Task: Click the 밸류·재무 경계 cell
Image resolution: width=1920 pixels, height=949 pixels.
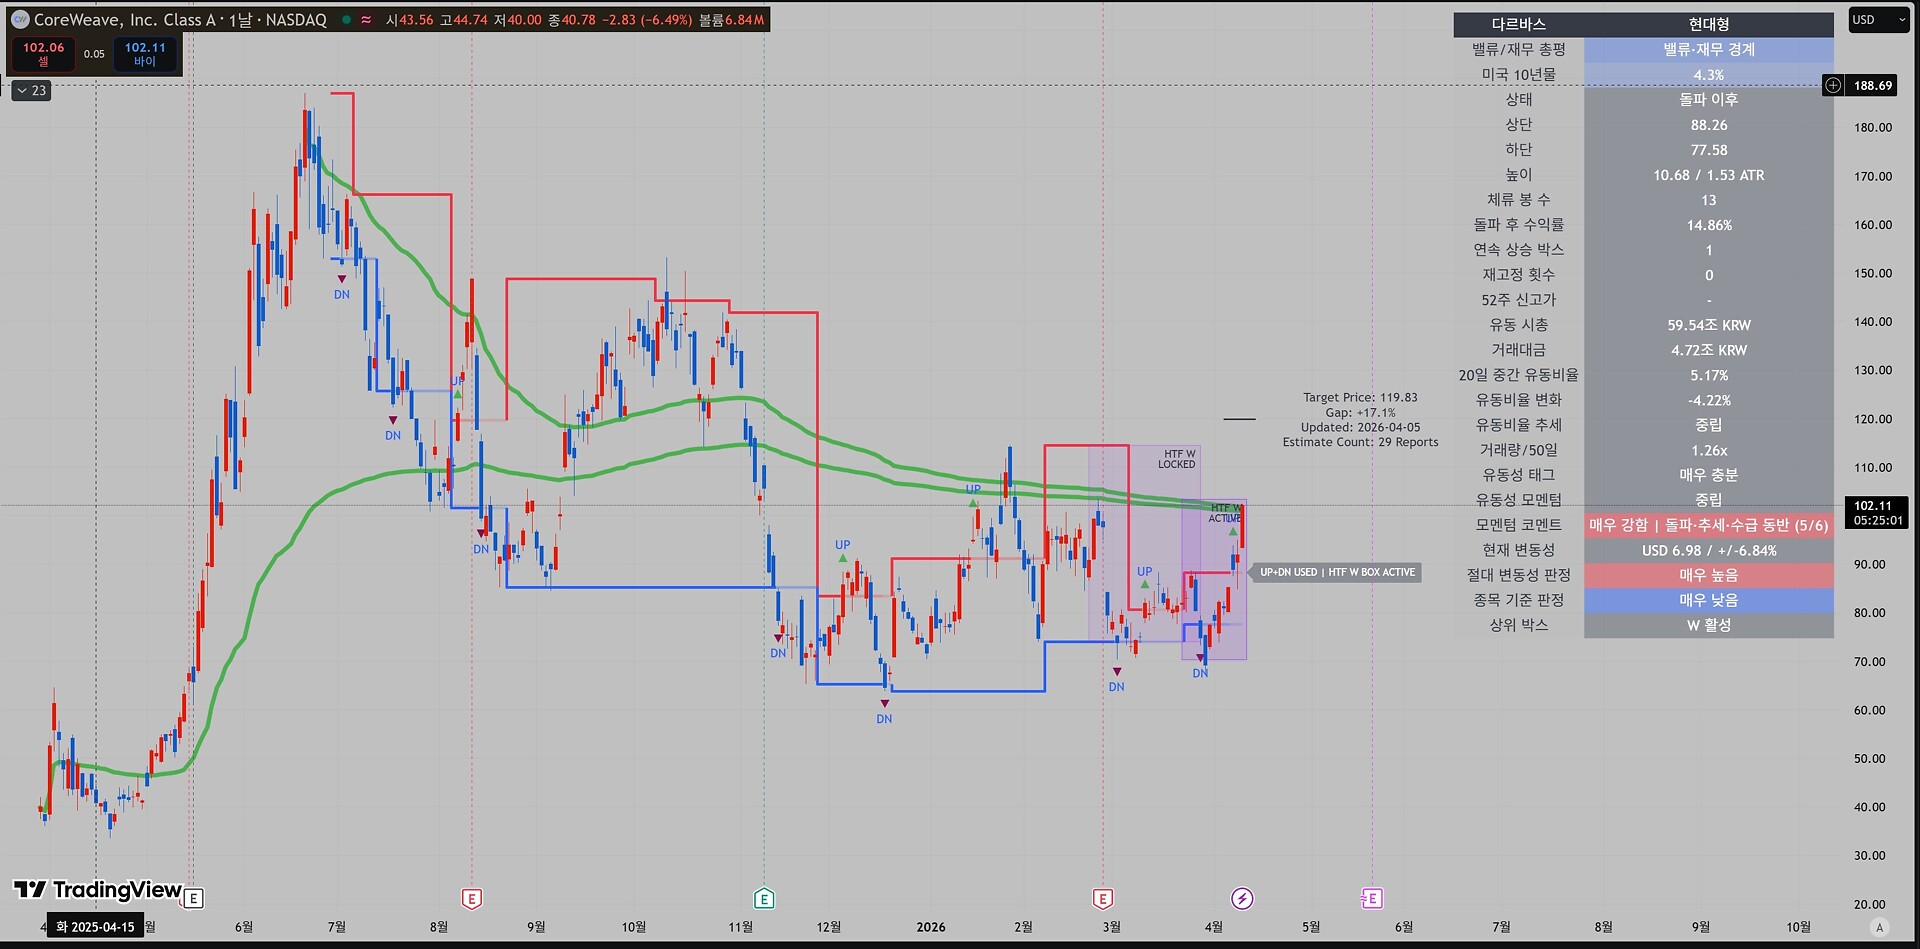Action: pos(1709,49)
